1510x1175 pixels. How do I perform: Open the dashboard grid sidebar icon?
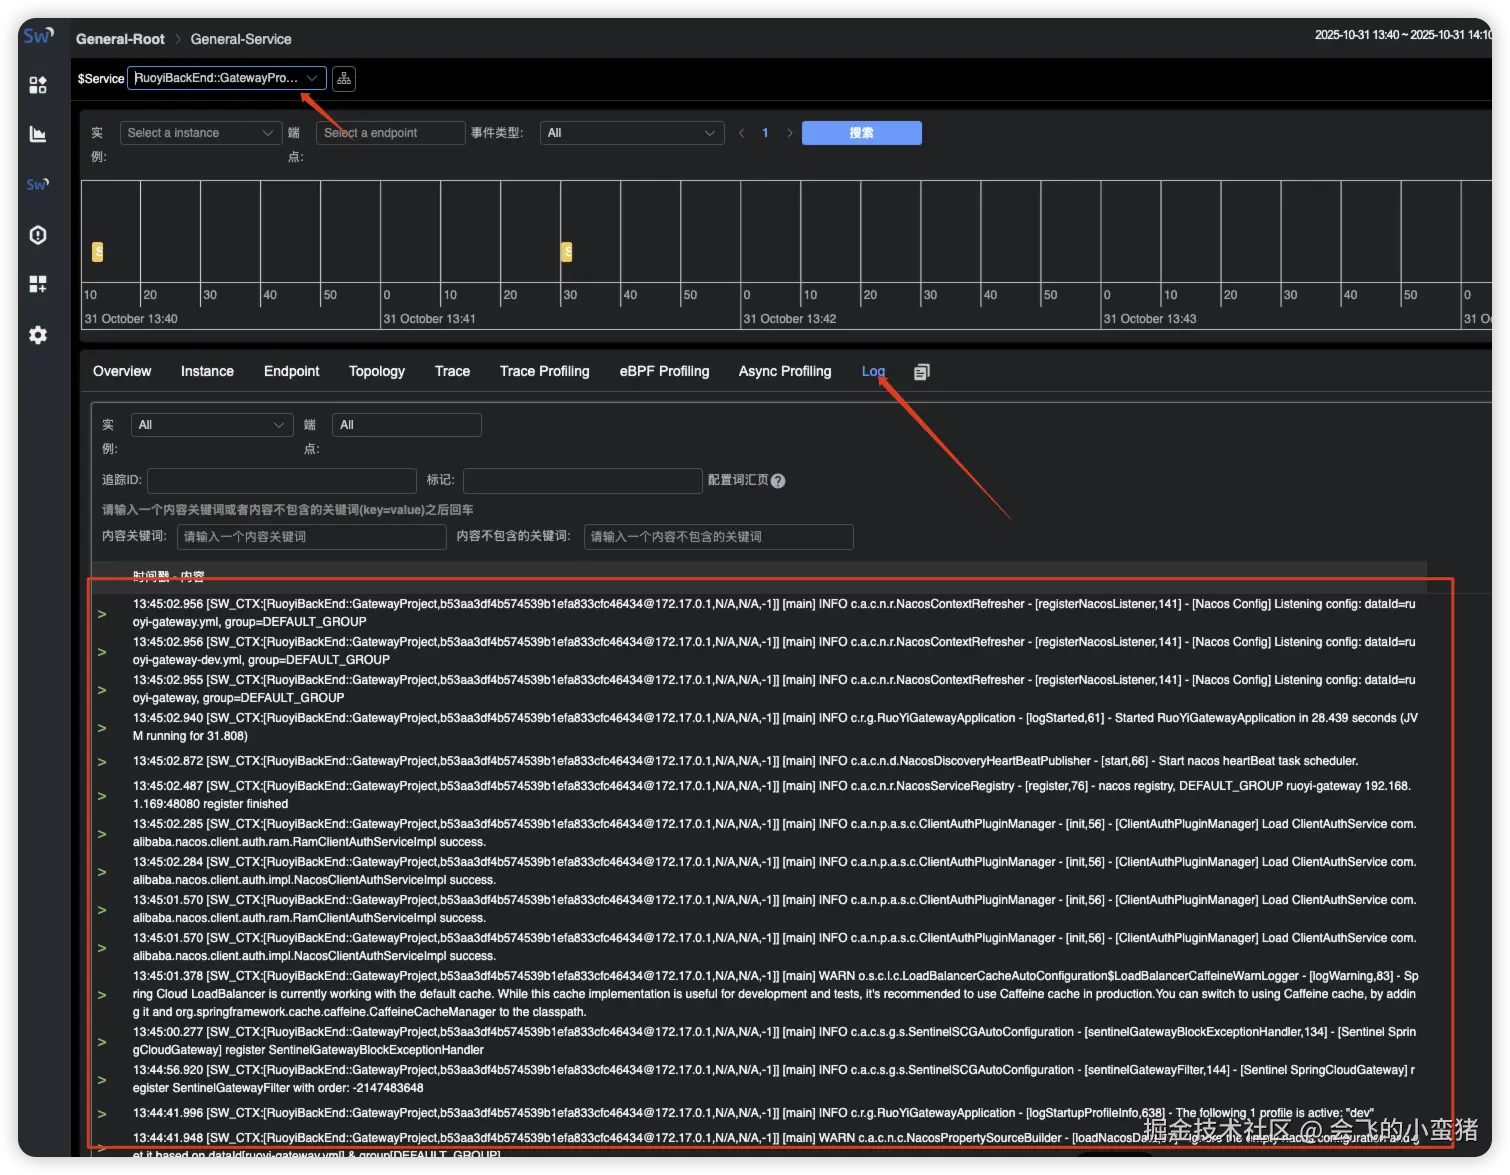pos(38,85)
